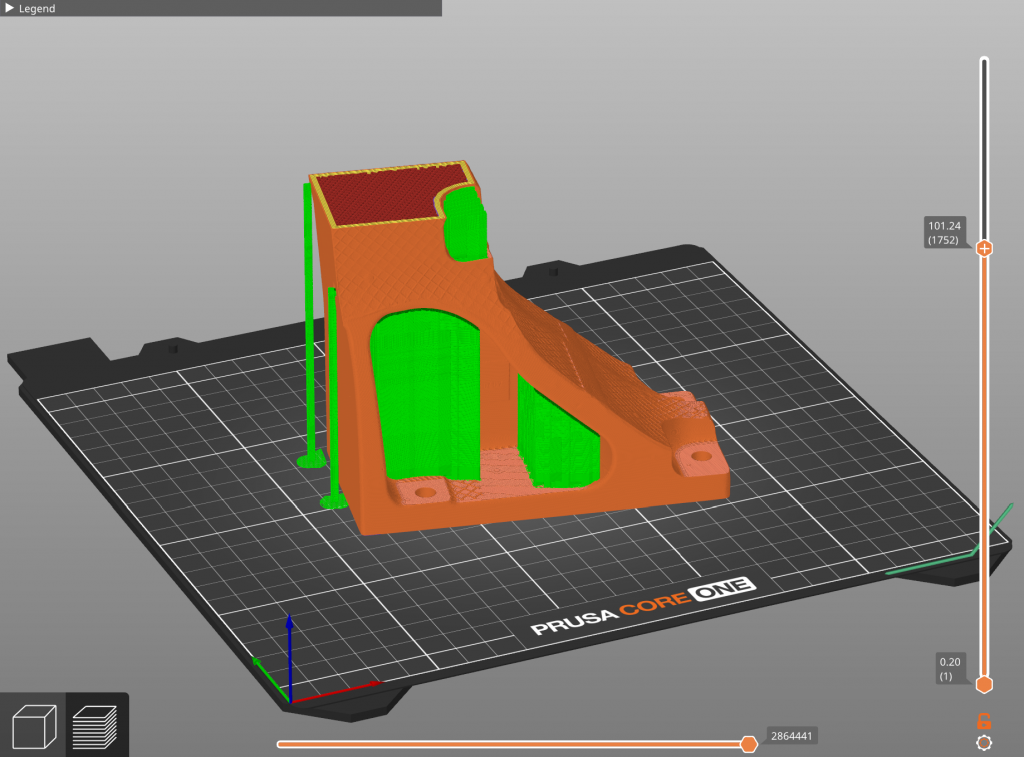Image resolution: width=1024 pixels, height=757 pixels.
Task: Click the 0.20 (1) bottom layer label
Action: (949, 668)
